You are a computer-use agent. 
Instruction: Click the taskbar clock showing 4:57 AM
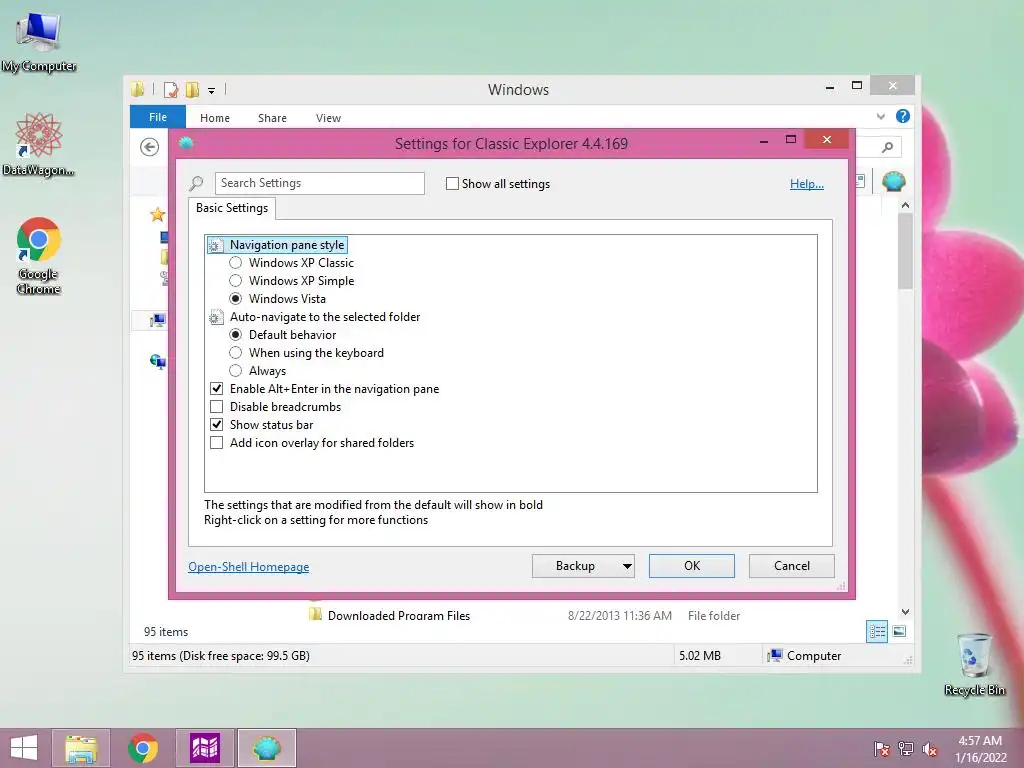[980, 748]
